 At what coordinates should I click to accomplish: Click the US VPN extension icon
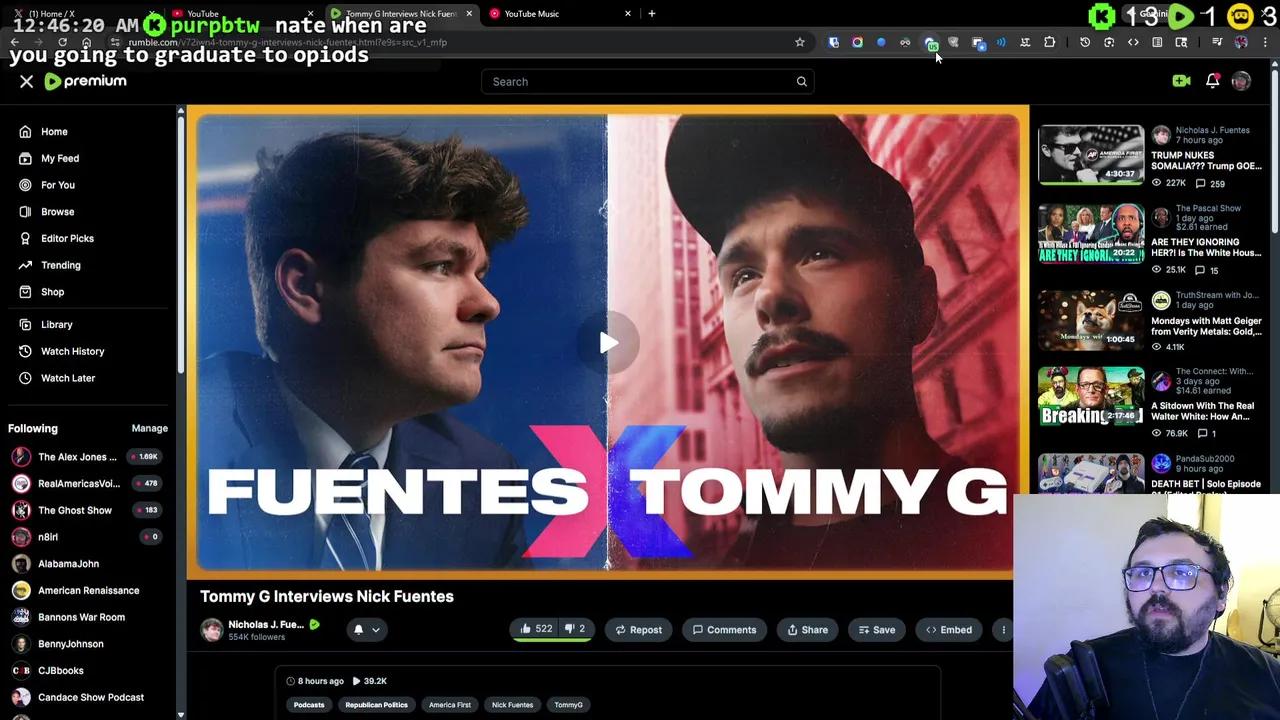tap(930, 43)
